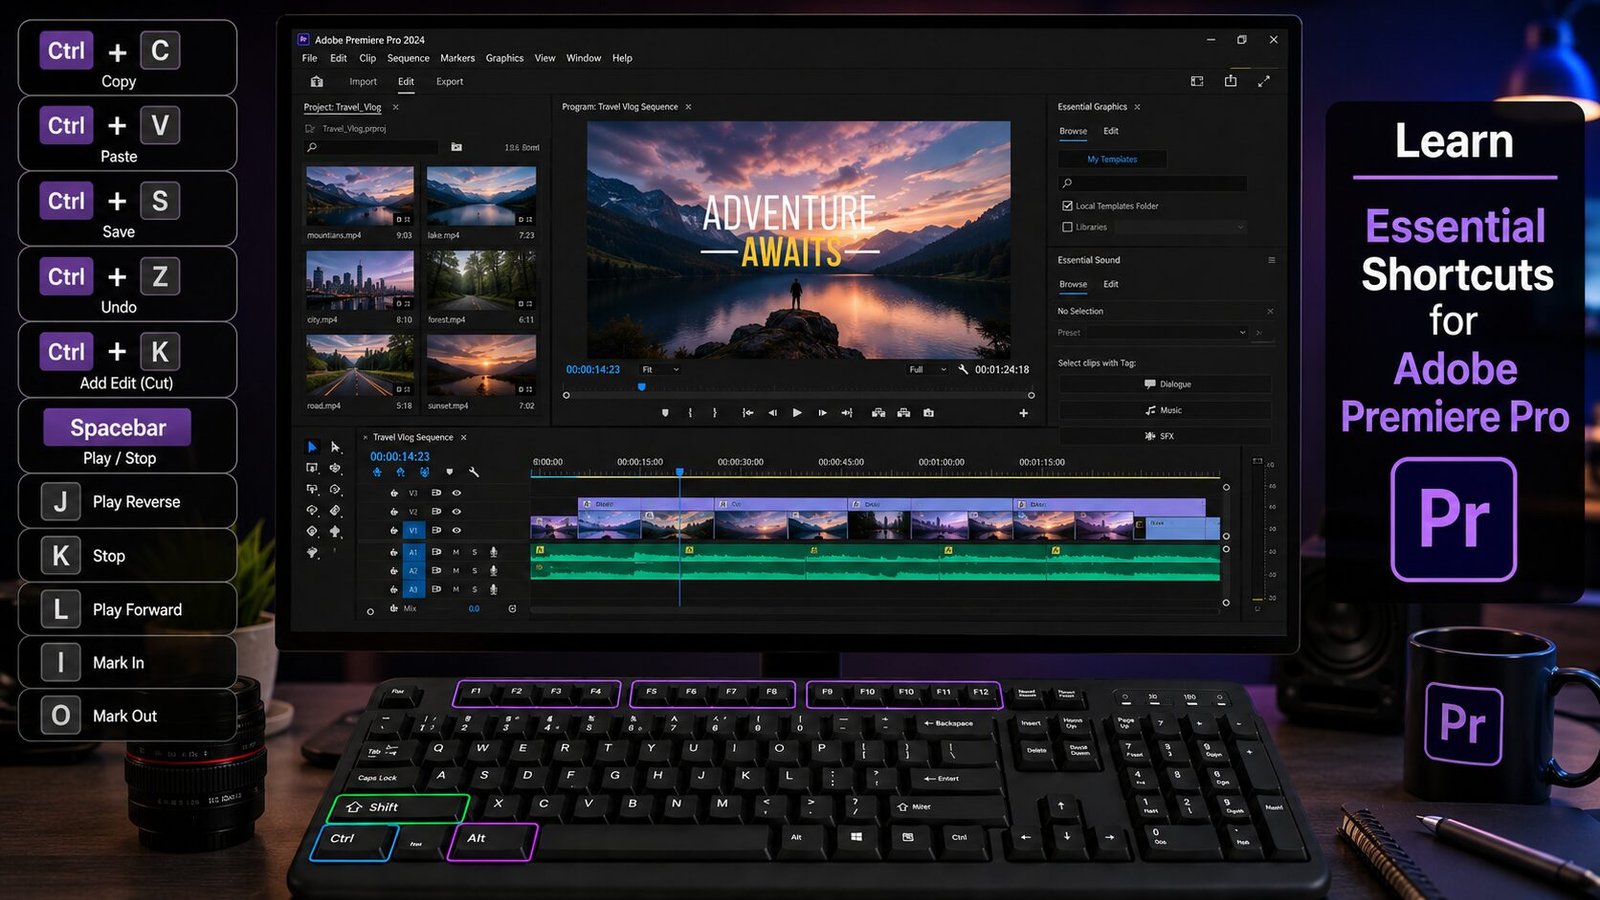Image resolution: width=1600 pixels, height=900 pixels.
Task: Toggle track targeting for V1
Action: [x=413, y=531]
